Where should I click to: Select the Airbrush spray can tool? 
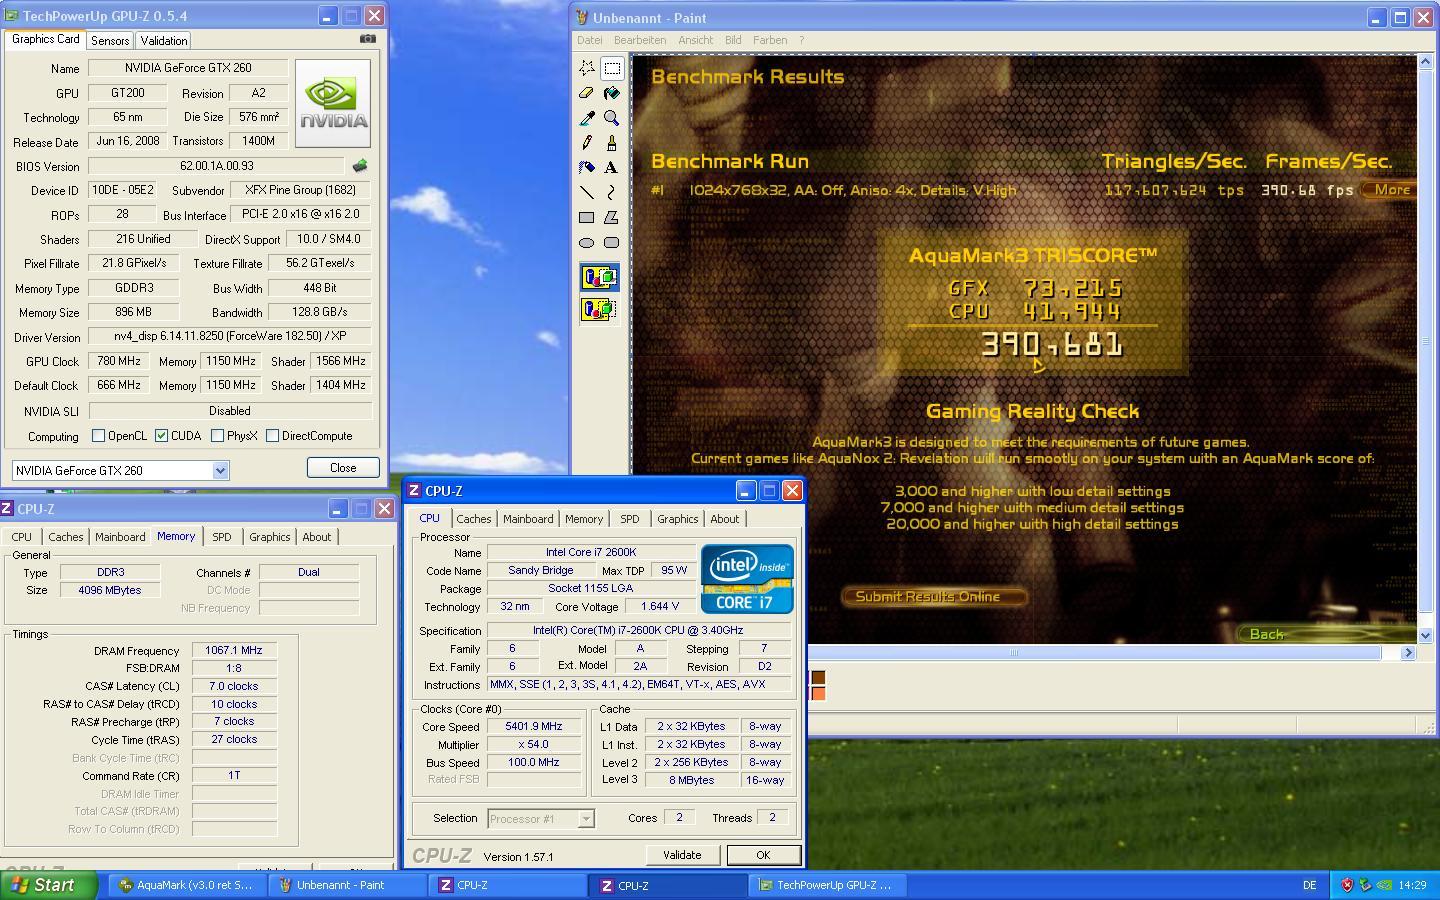coord(587,168)
